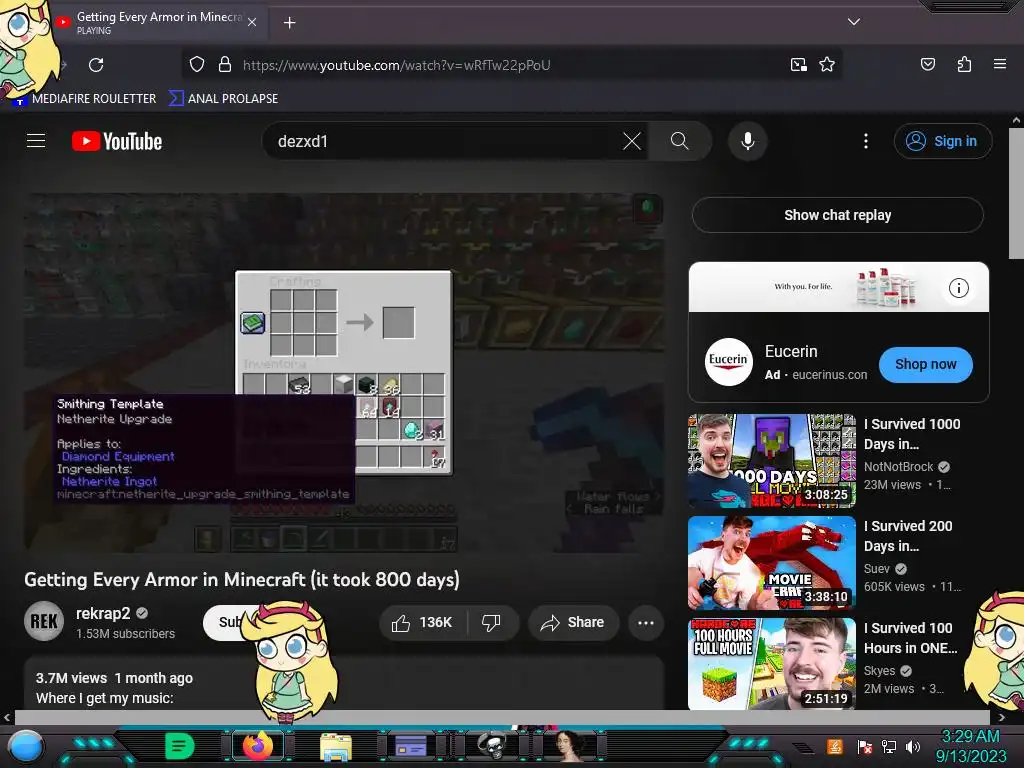Open the NotNotBrock channel name

[899, 466]
